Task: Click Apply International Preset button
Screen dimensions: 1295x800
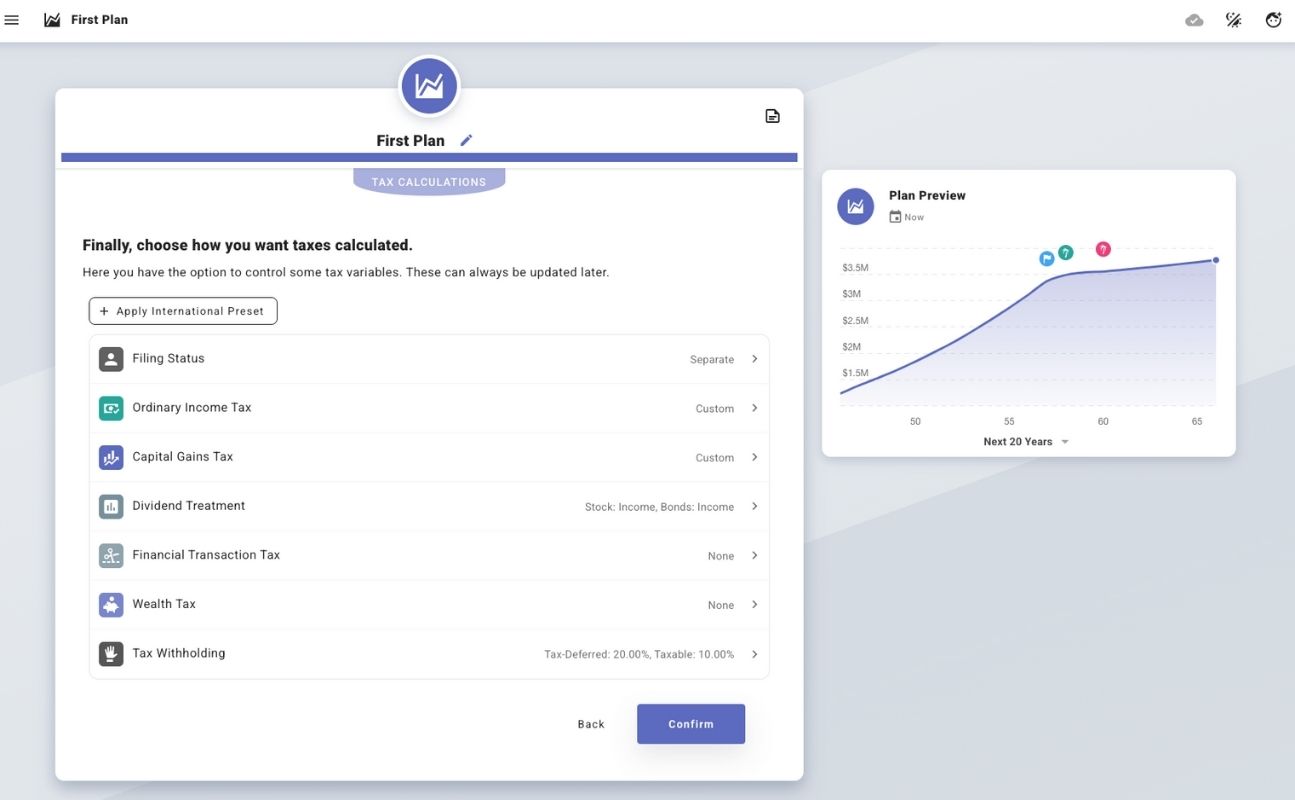Action: point(183,311)
